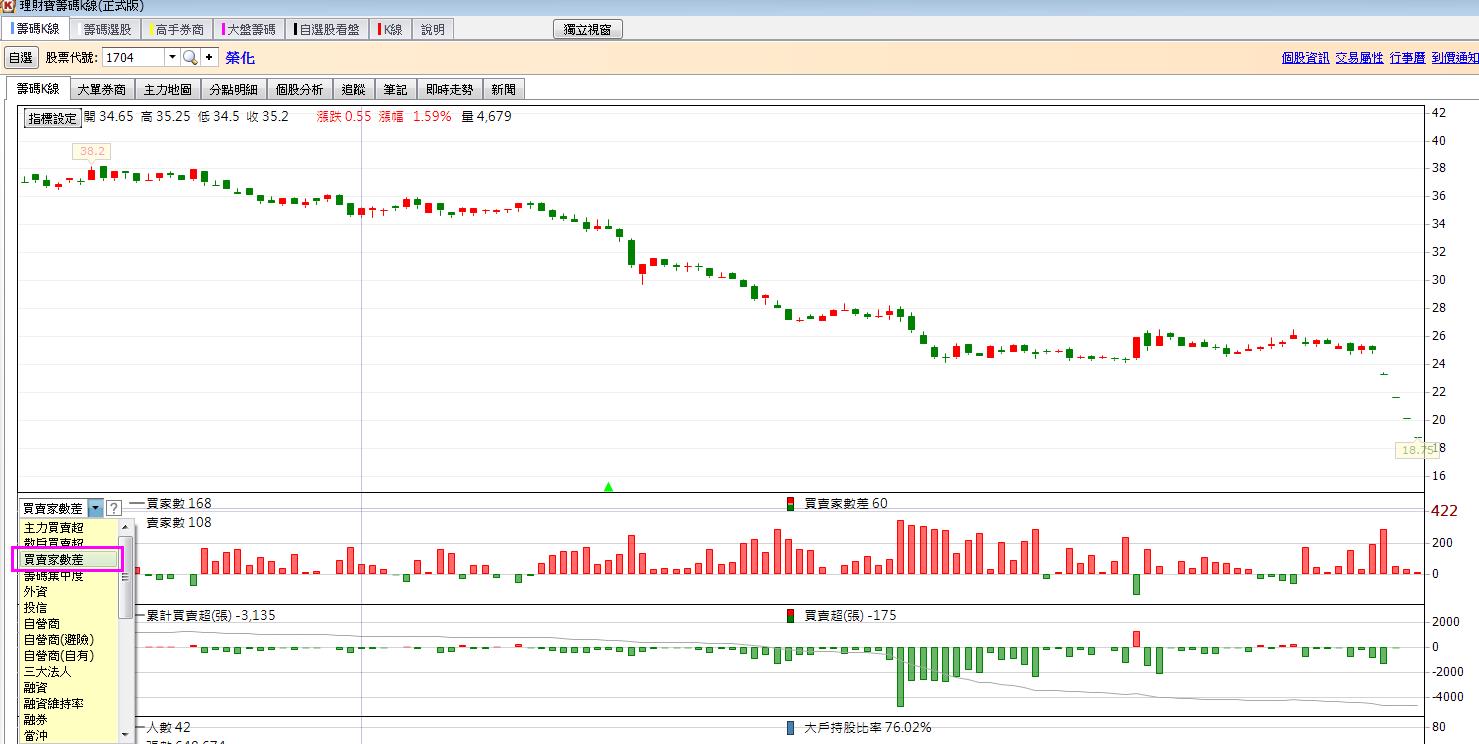This screenshot has height=744, width=1479.
Task: Click the green triangle marker under the chart
Action: (x=608, y=487)
